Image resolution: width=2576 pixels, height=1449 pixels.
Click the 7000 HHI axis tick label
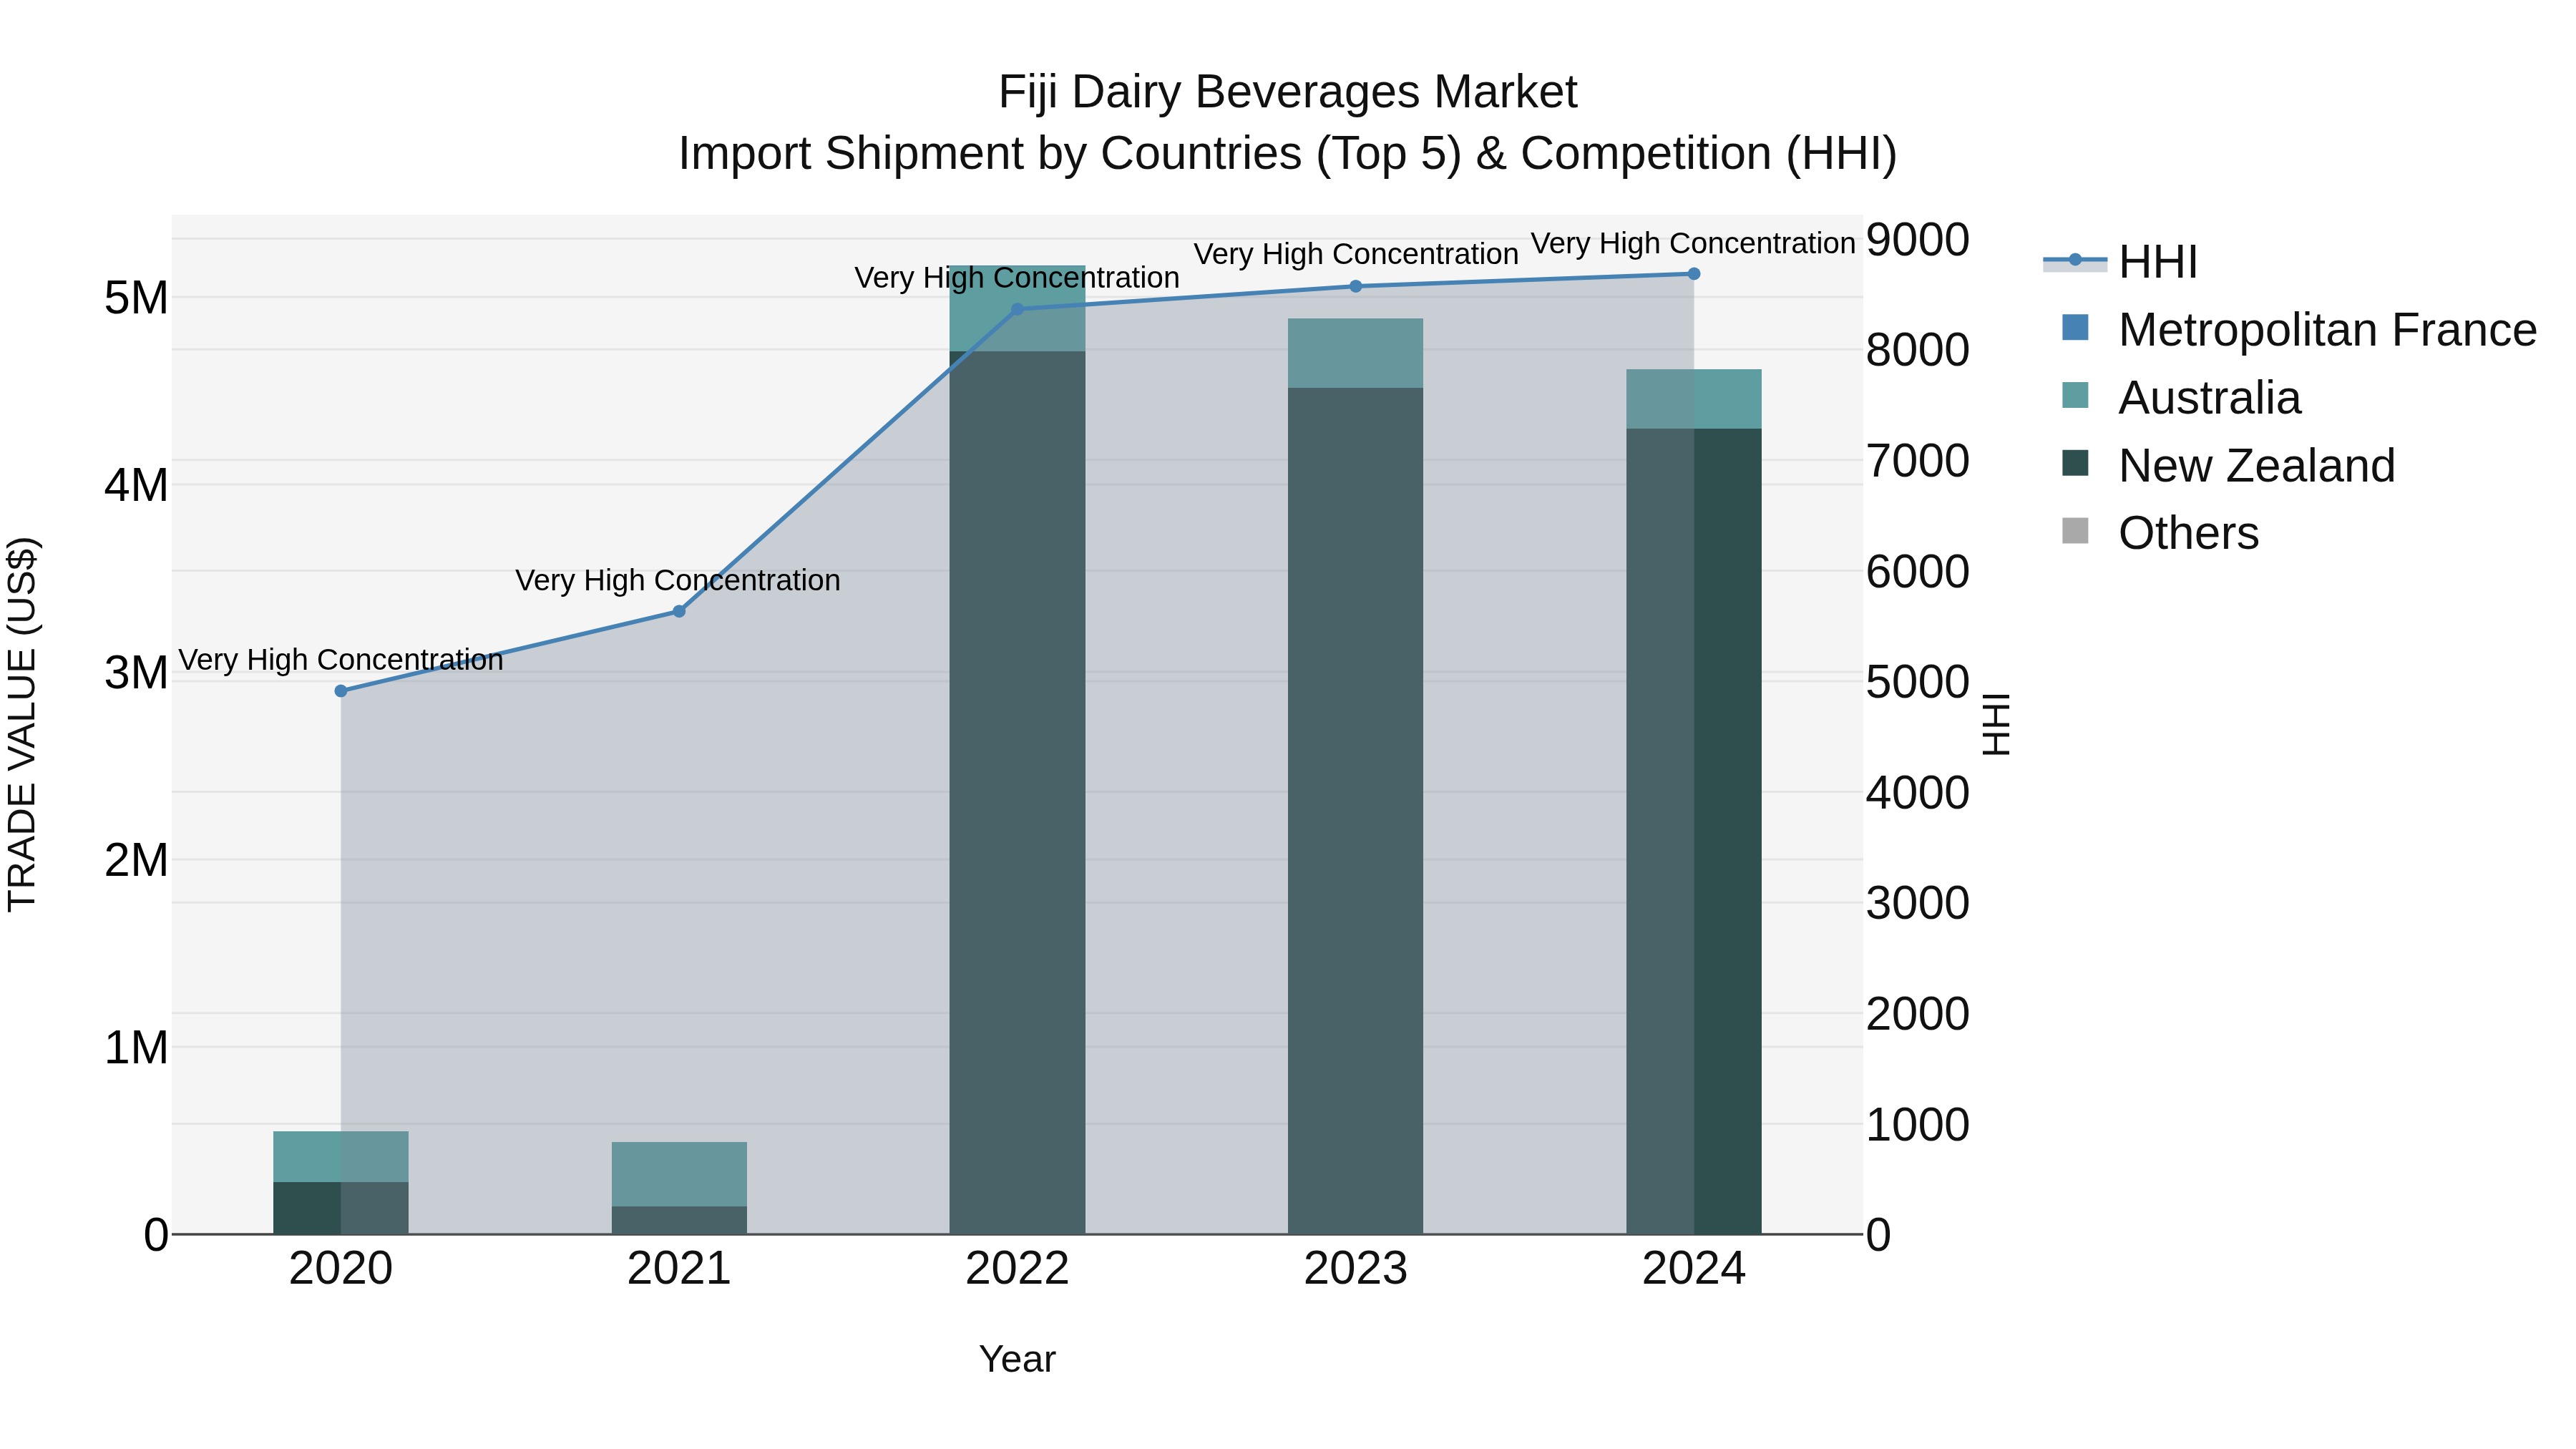1918,461
